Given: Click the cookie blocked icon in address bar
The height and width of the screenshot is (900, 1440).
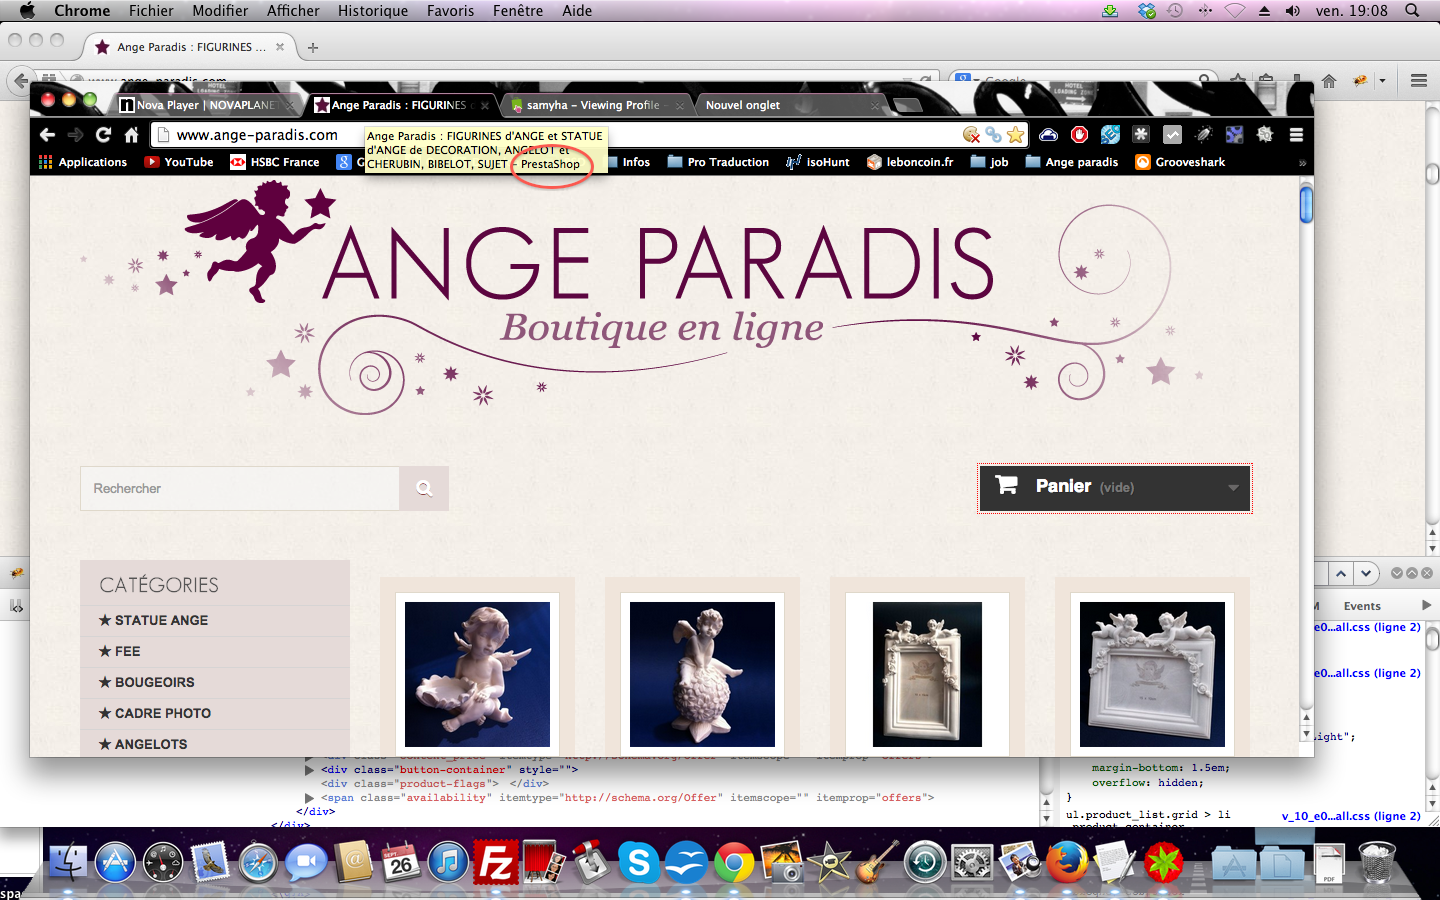Looking at the screenshot, I should click(971, 134).
